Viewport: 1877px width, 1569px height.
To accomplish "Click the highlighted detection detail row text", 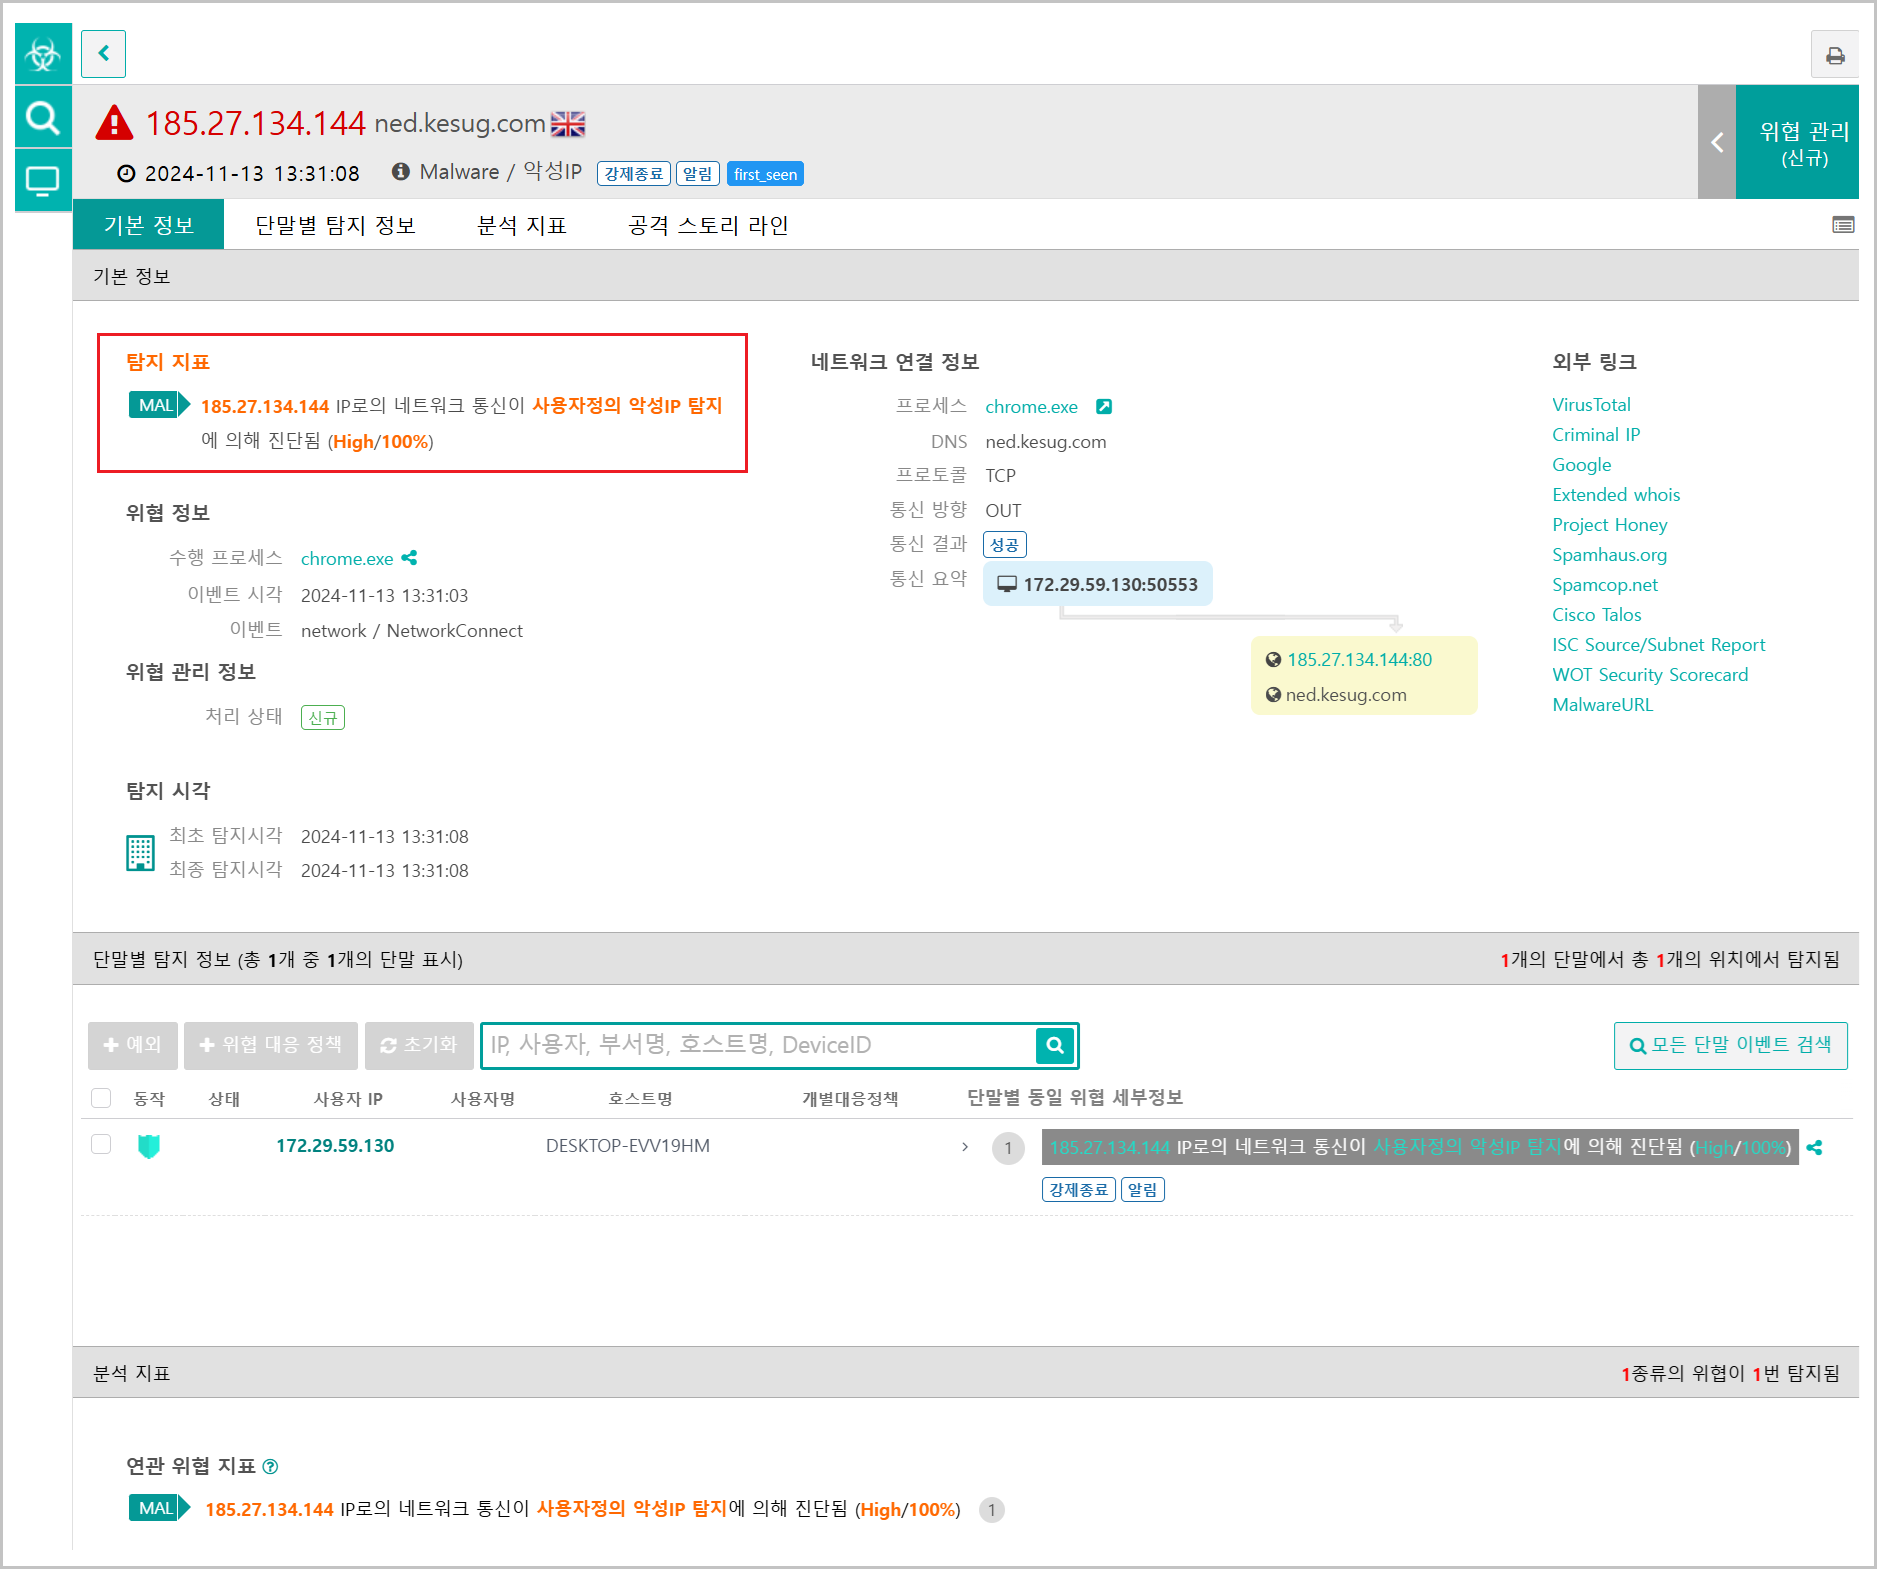I will point(1420,1147).
